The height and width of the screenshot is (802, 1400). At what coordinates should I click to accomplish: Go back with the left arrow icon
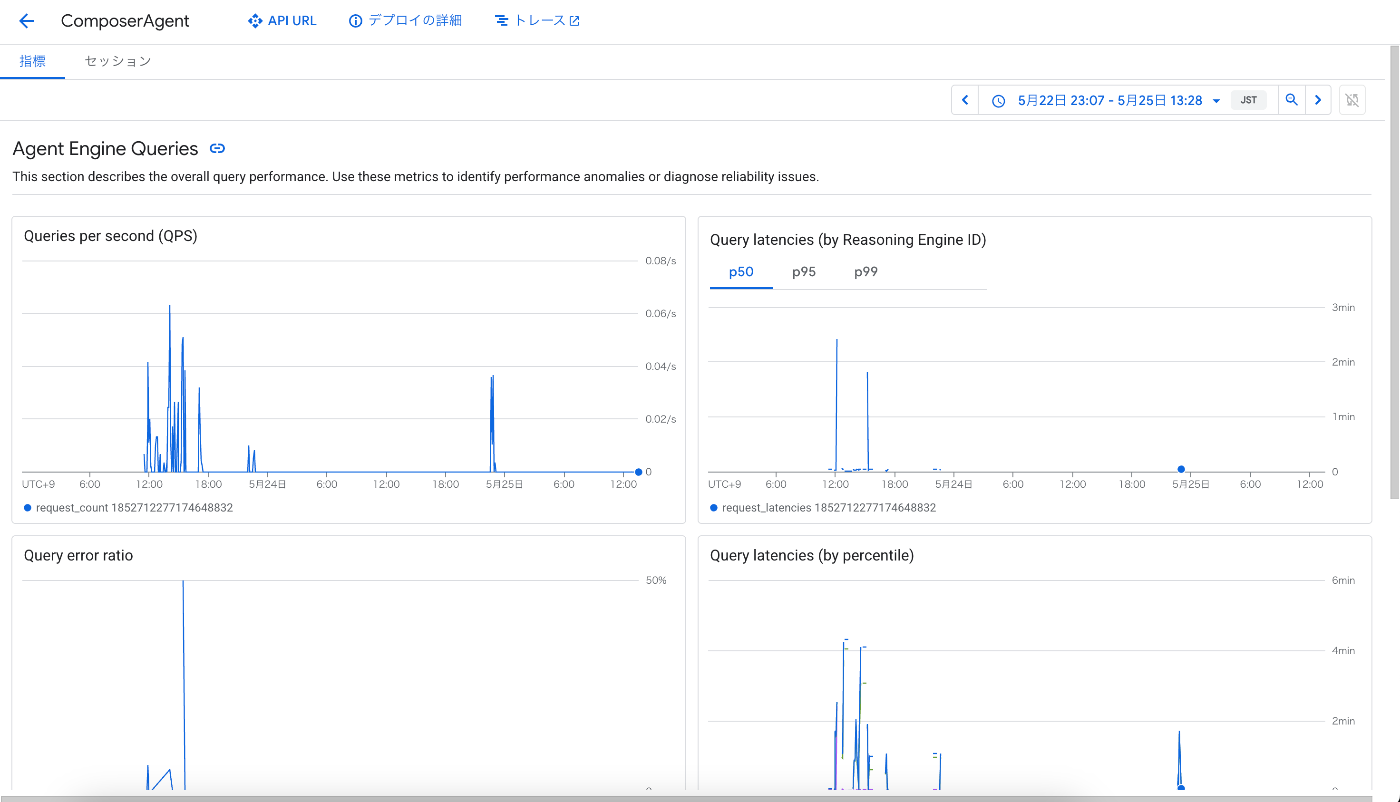click(x=27, y=21)
